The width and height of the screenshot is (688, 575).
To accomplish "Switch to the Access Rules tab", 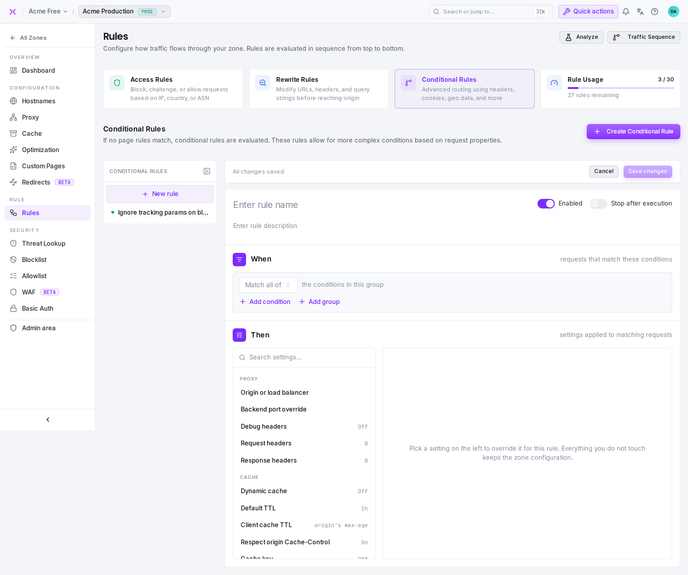I will tap(173, 89).
